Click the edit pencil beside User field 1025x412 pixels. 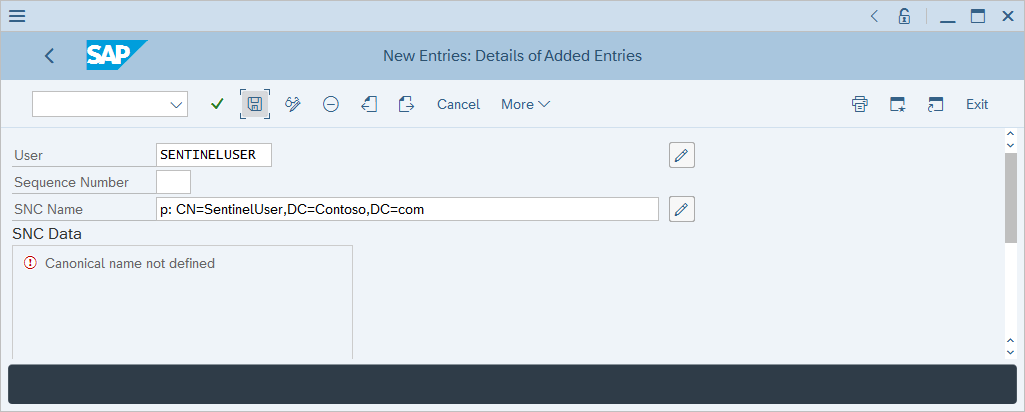(x=682, y=155)
